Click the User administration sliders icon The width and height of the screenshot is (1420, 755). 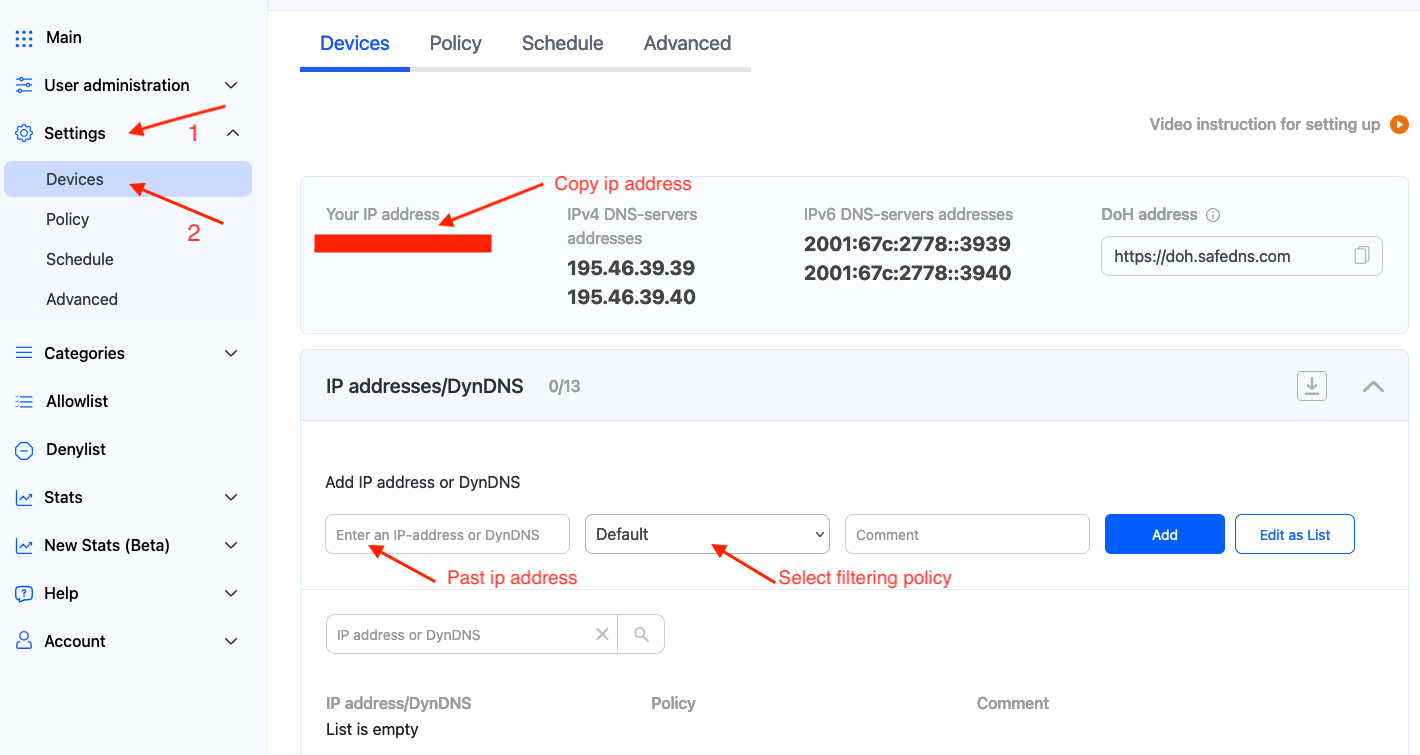pos(24,86)
